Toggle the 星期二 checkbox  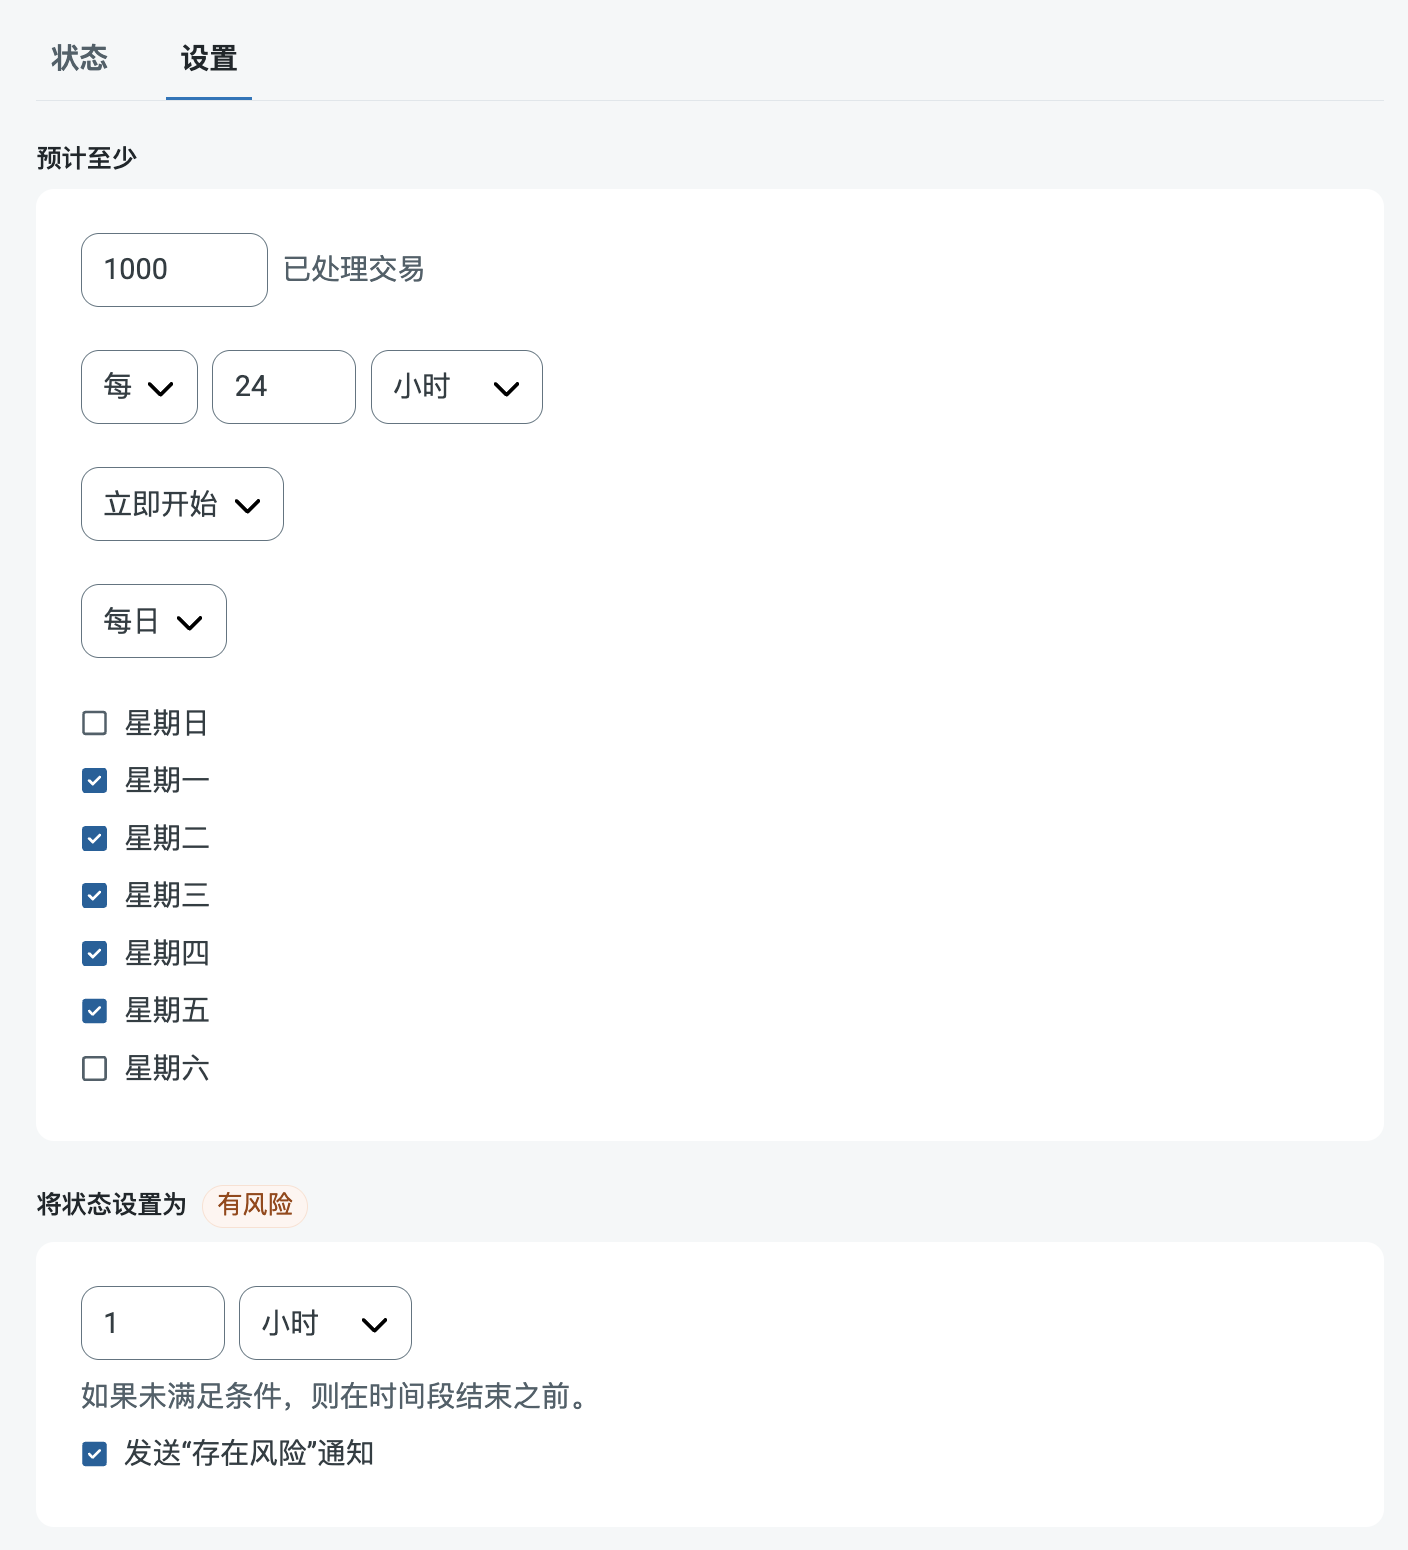[x=95, y=838]
